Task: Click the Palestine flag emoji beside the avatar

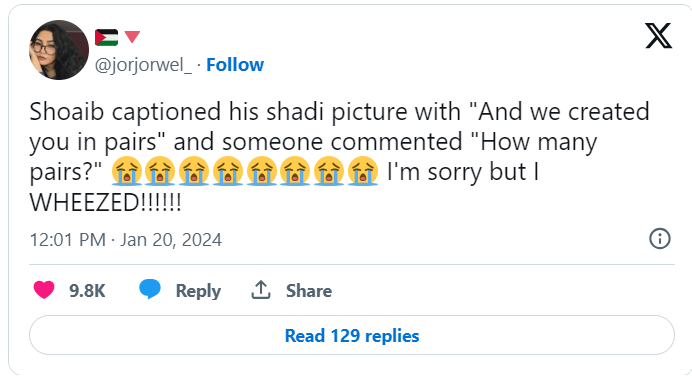Action: click(106, 38)
